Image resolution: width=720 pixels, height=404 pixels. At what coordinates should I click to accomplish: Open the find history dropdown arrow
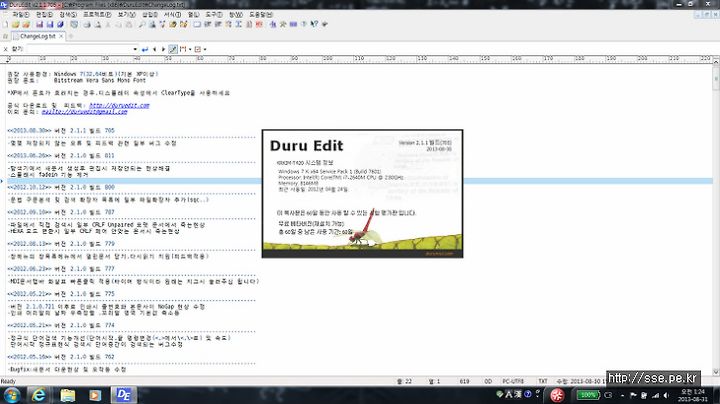point(135,49)
